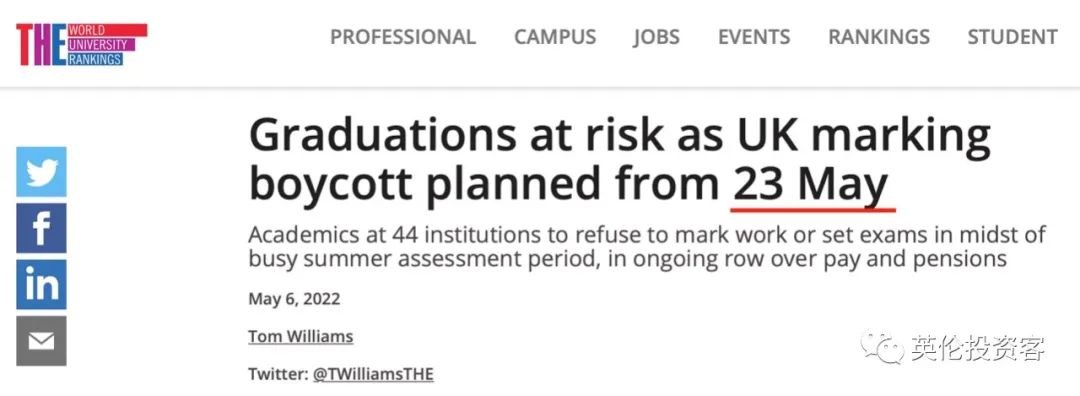Open the @TWilliamsTHE Twitter handle link

point(373,375)
